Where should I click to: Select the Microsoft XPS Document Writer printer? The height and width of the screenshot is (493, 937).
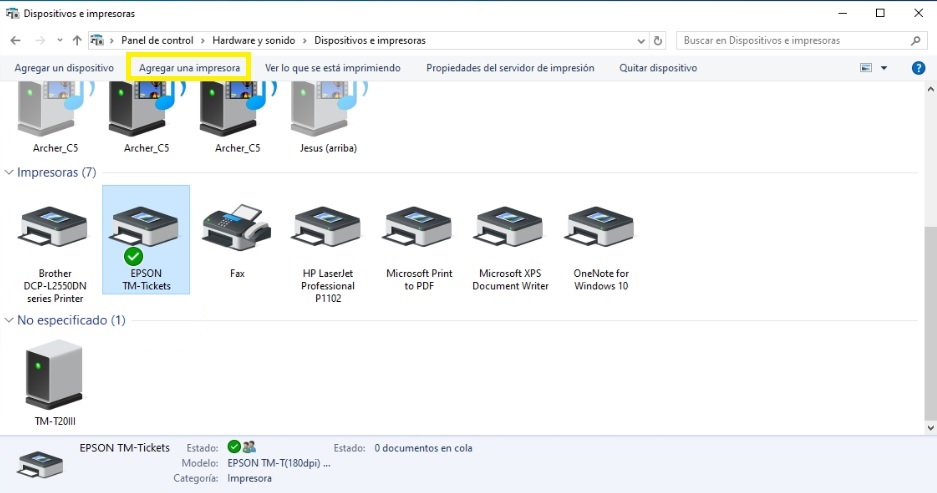tap(509, 227)
